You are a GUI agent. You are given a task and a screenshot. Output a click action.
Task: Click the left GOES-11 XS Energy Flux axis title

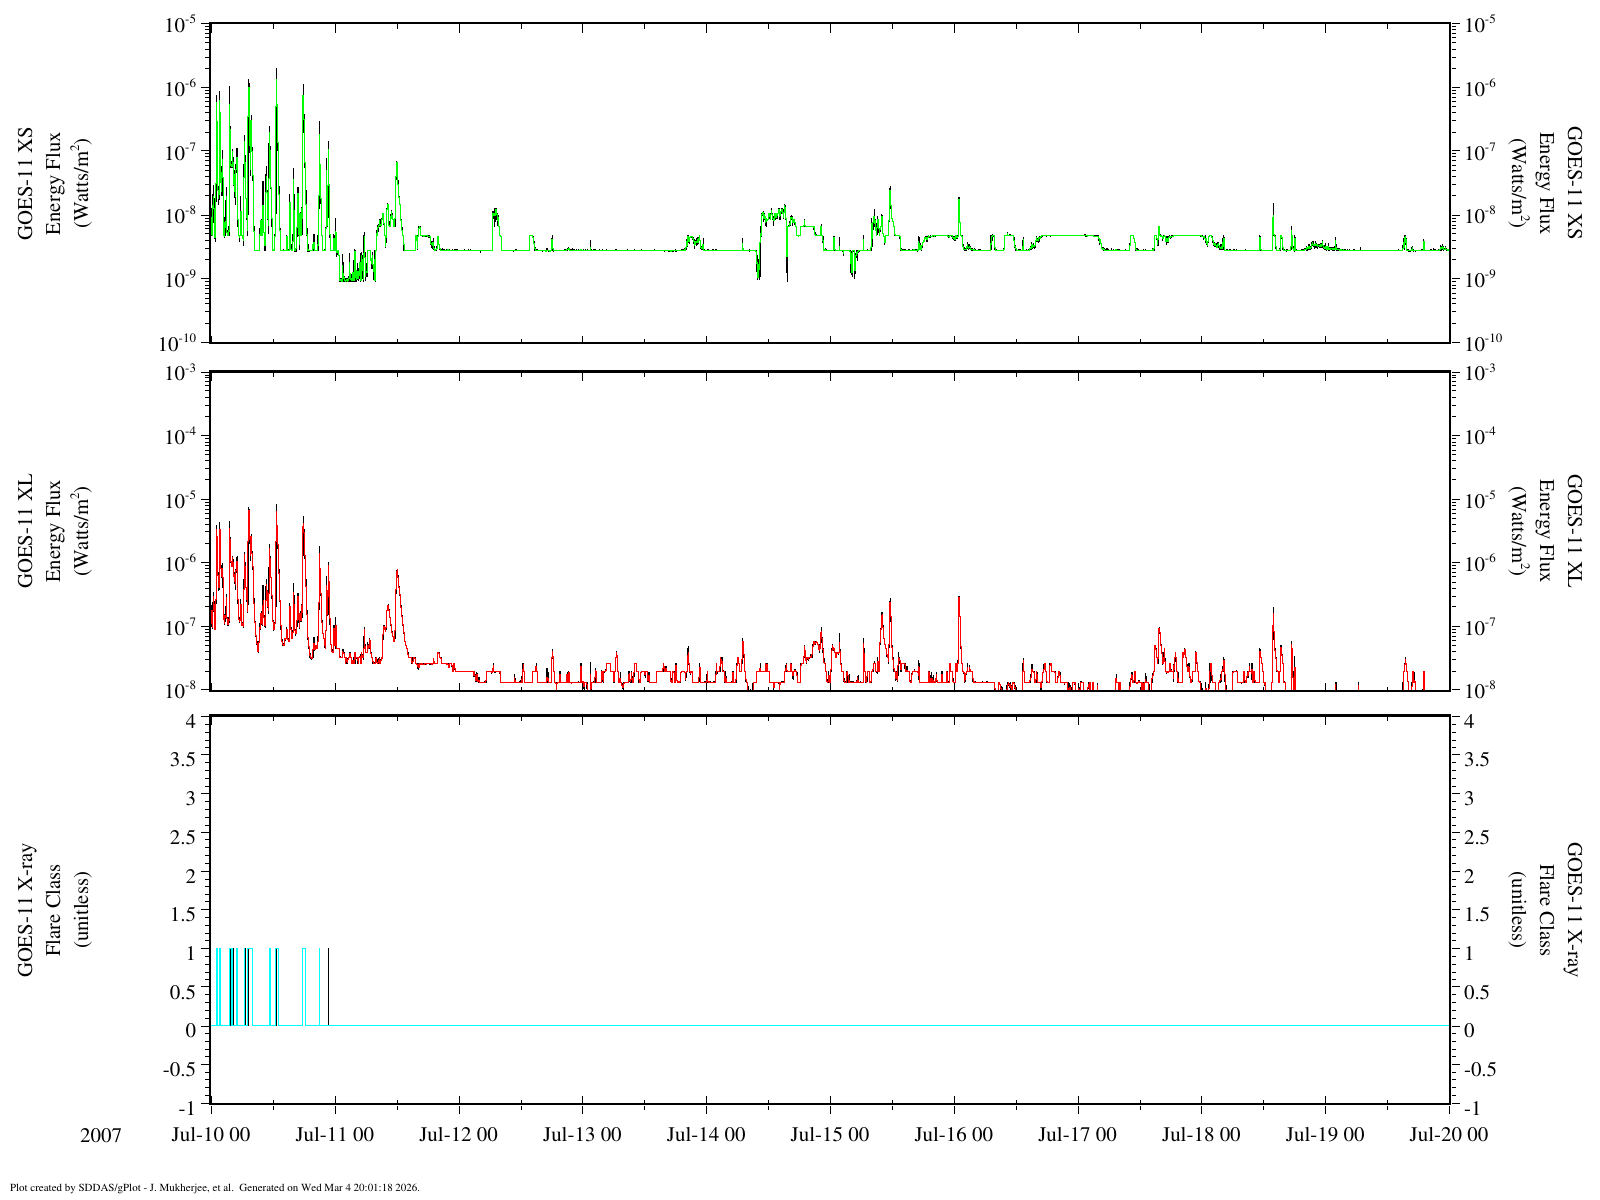point(53,182)
